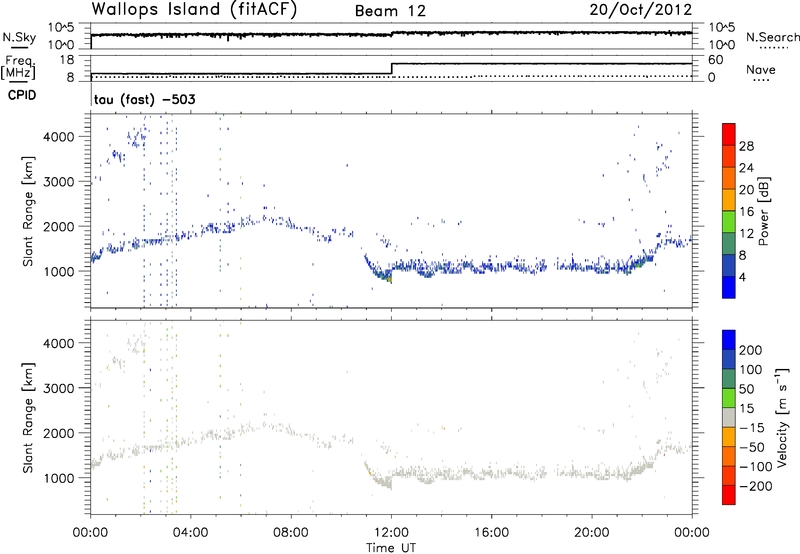Click the blue bottom of power colorbar
This screenshot has width=800, height=554.
(729, 287)
